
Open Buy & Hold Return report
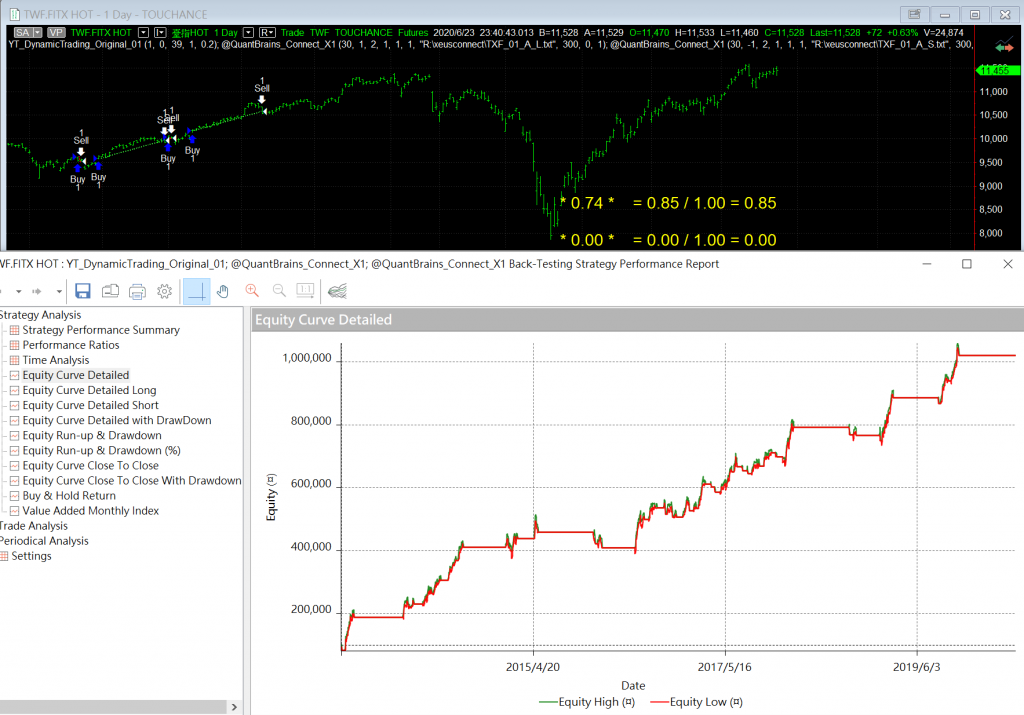(69, 495)
